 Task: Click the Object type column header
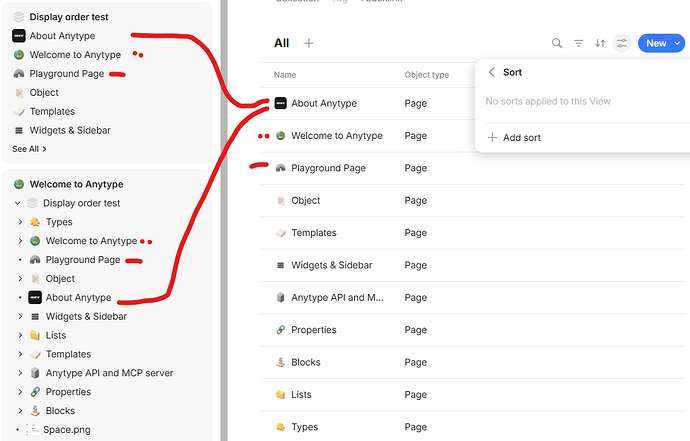point(426,75)
